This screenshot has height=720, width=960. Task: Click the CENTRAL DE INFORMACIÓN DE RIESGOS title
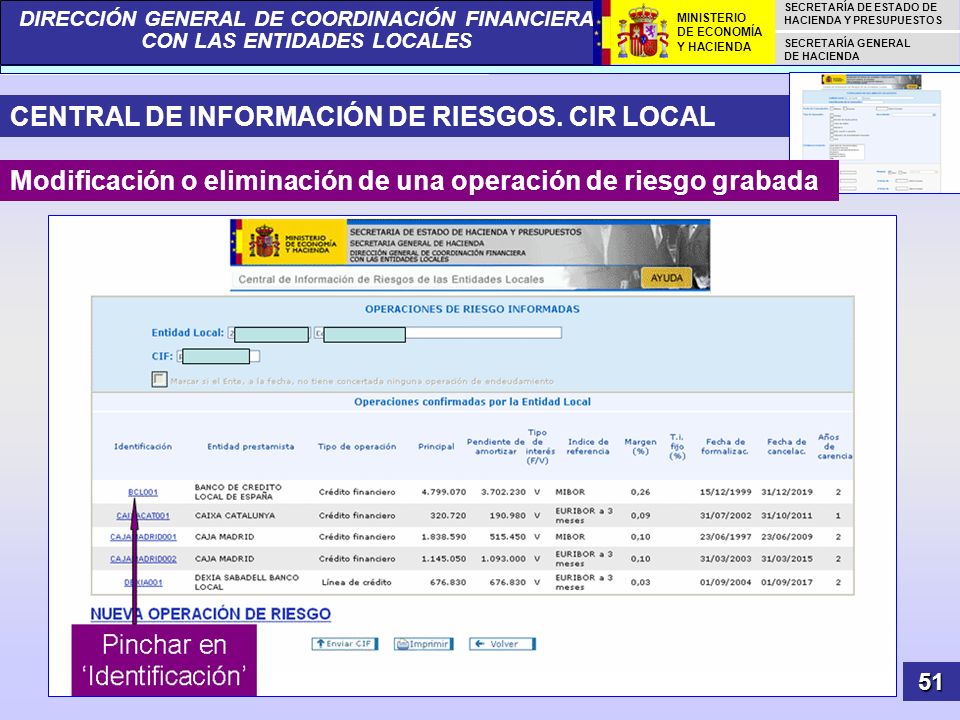pyautogui.click(x=362, y=116)
